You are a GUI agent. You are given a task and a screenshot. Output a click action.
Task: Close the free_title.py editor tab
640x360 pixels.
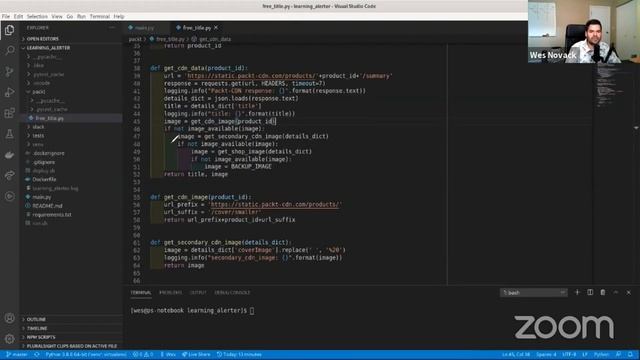pos(216,28)
